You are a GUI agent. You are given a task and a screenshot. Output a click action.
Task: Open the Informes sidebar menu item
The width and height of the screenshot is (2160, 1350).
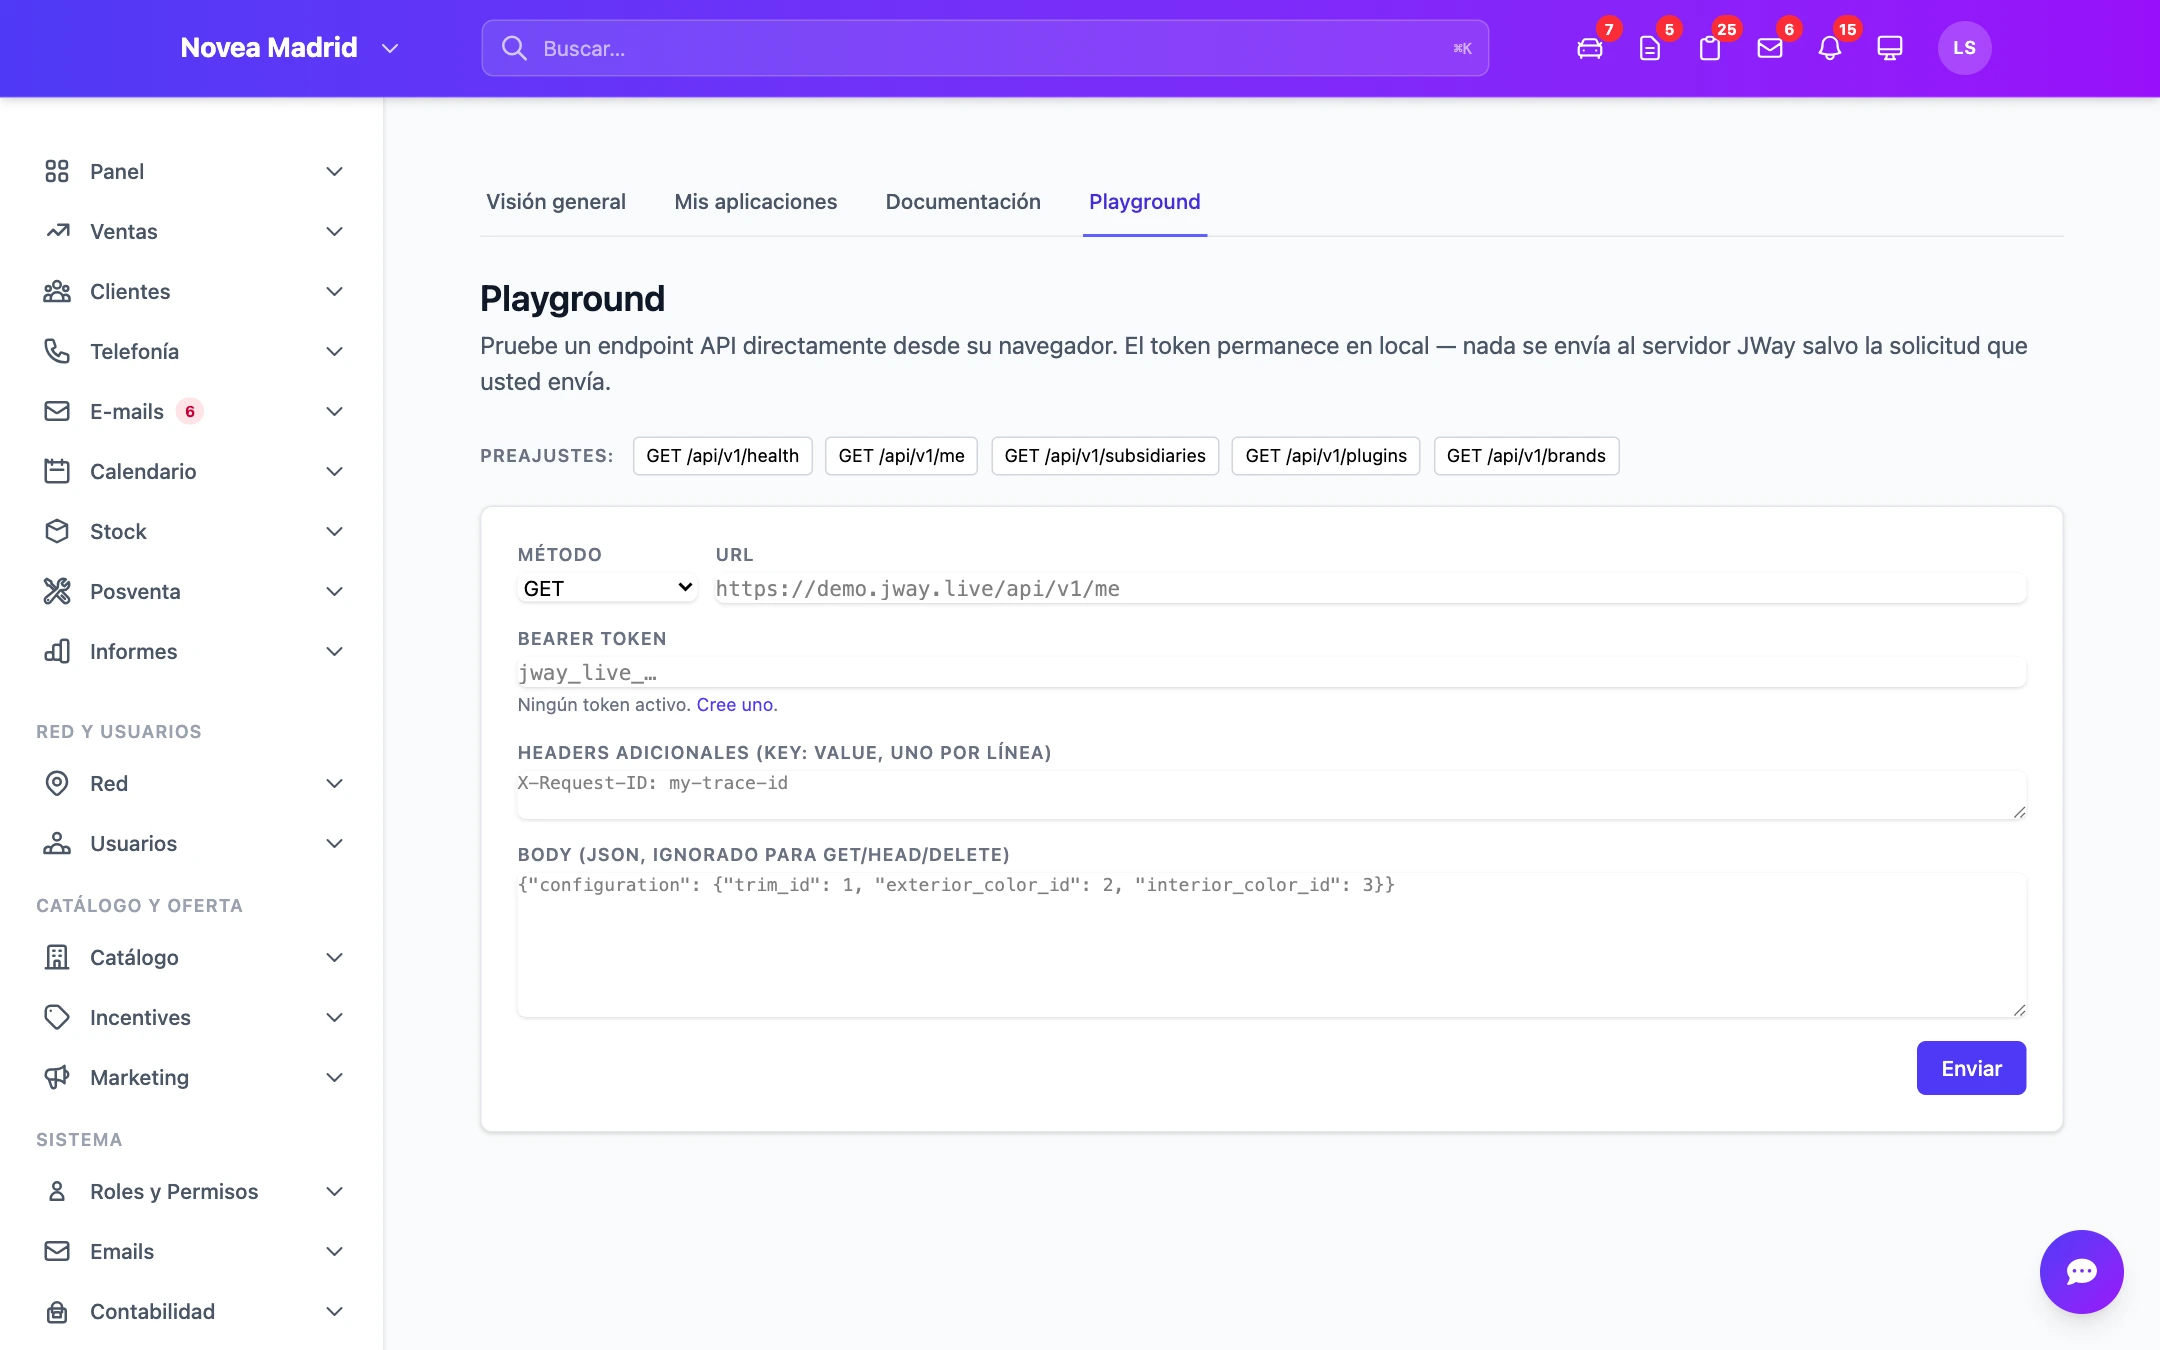point(192,651)
